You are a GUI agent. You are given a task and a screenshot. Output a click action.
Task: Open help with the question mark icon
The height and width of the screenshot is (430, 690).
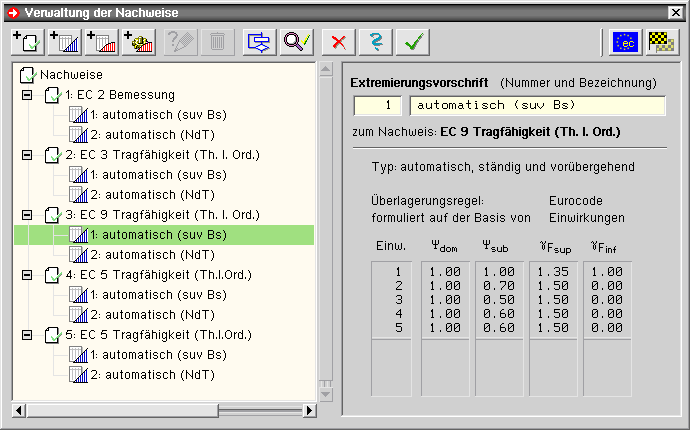point(374,42)
